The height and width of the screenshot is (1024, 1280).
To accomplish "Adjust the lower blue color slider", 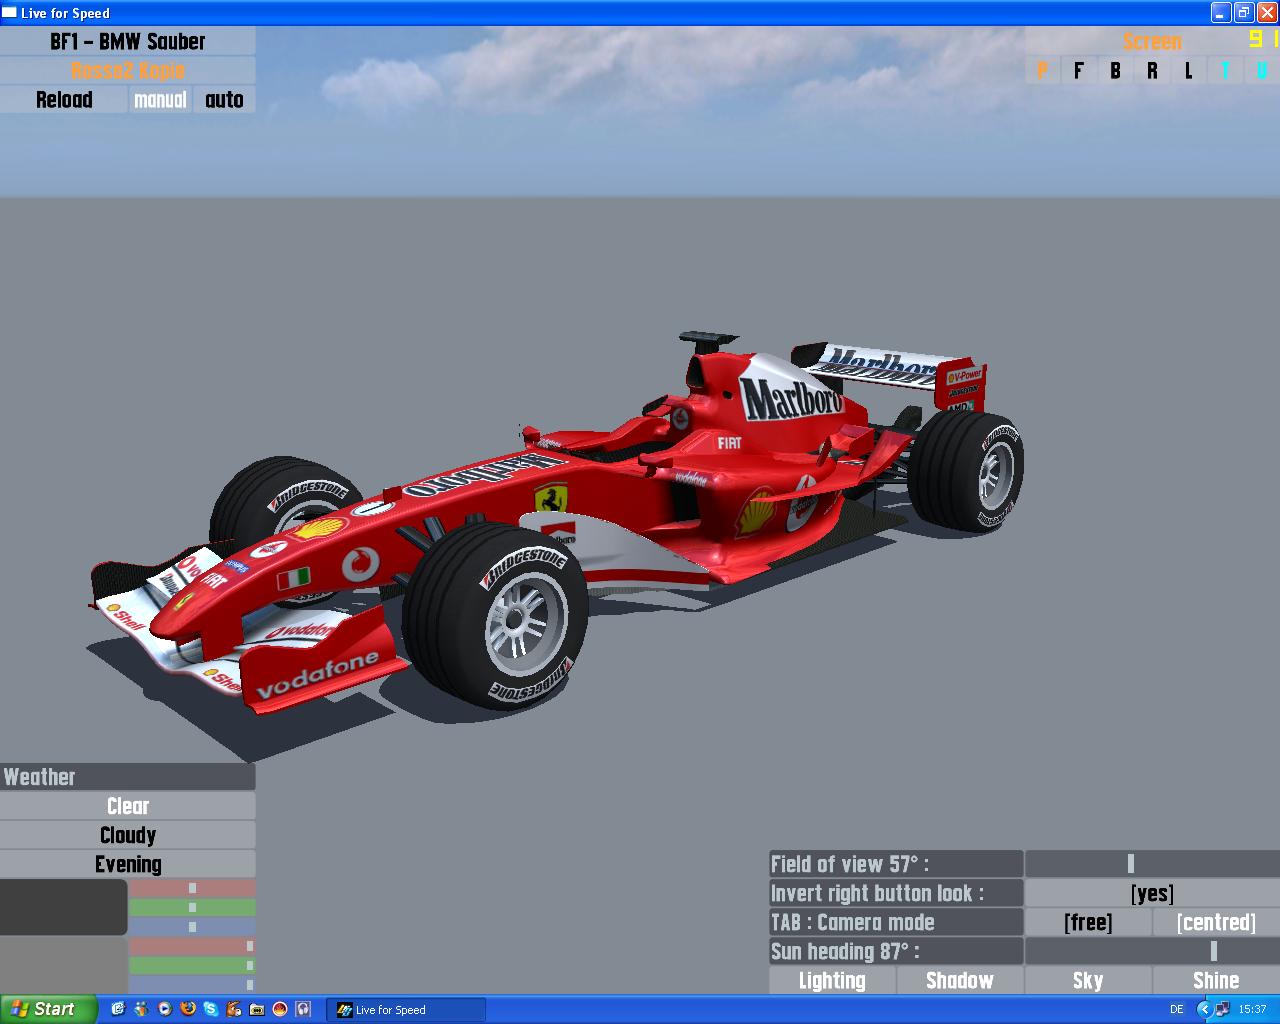I will [x=192, y=985].
